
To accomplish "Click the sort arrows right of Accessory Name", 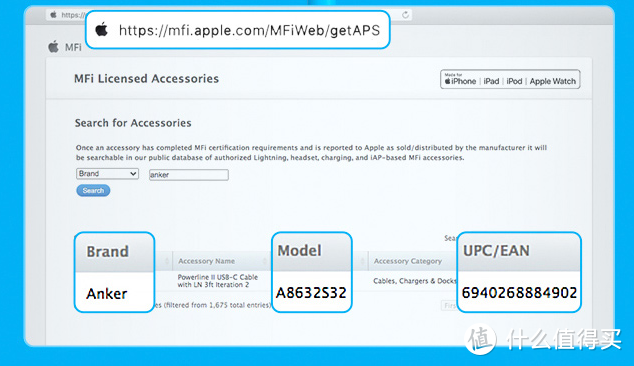I will tap(265, 261).
